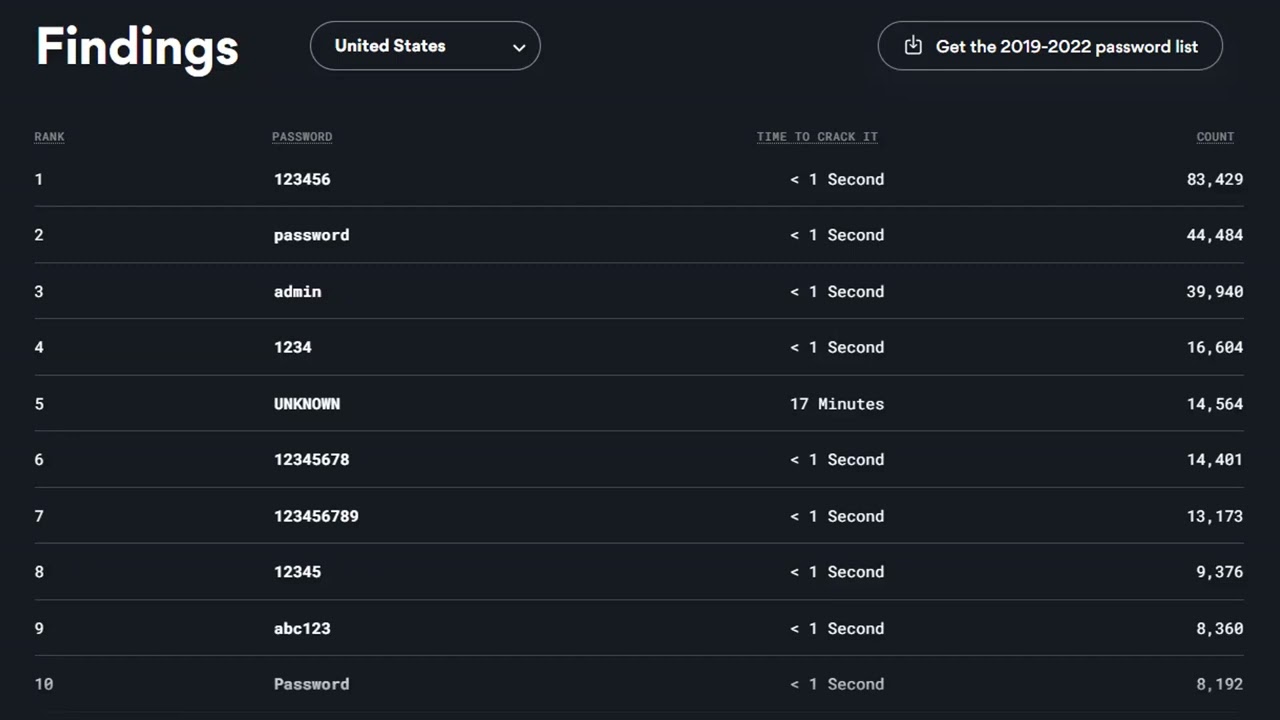The height and width of the screenshot is (720, 1280).
Task: Click the chevron arrow in country selector
Action: click(x=519, y=47)
